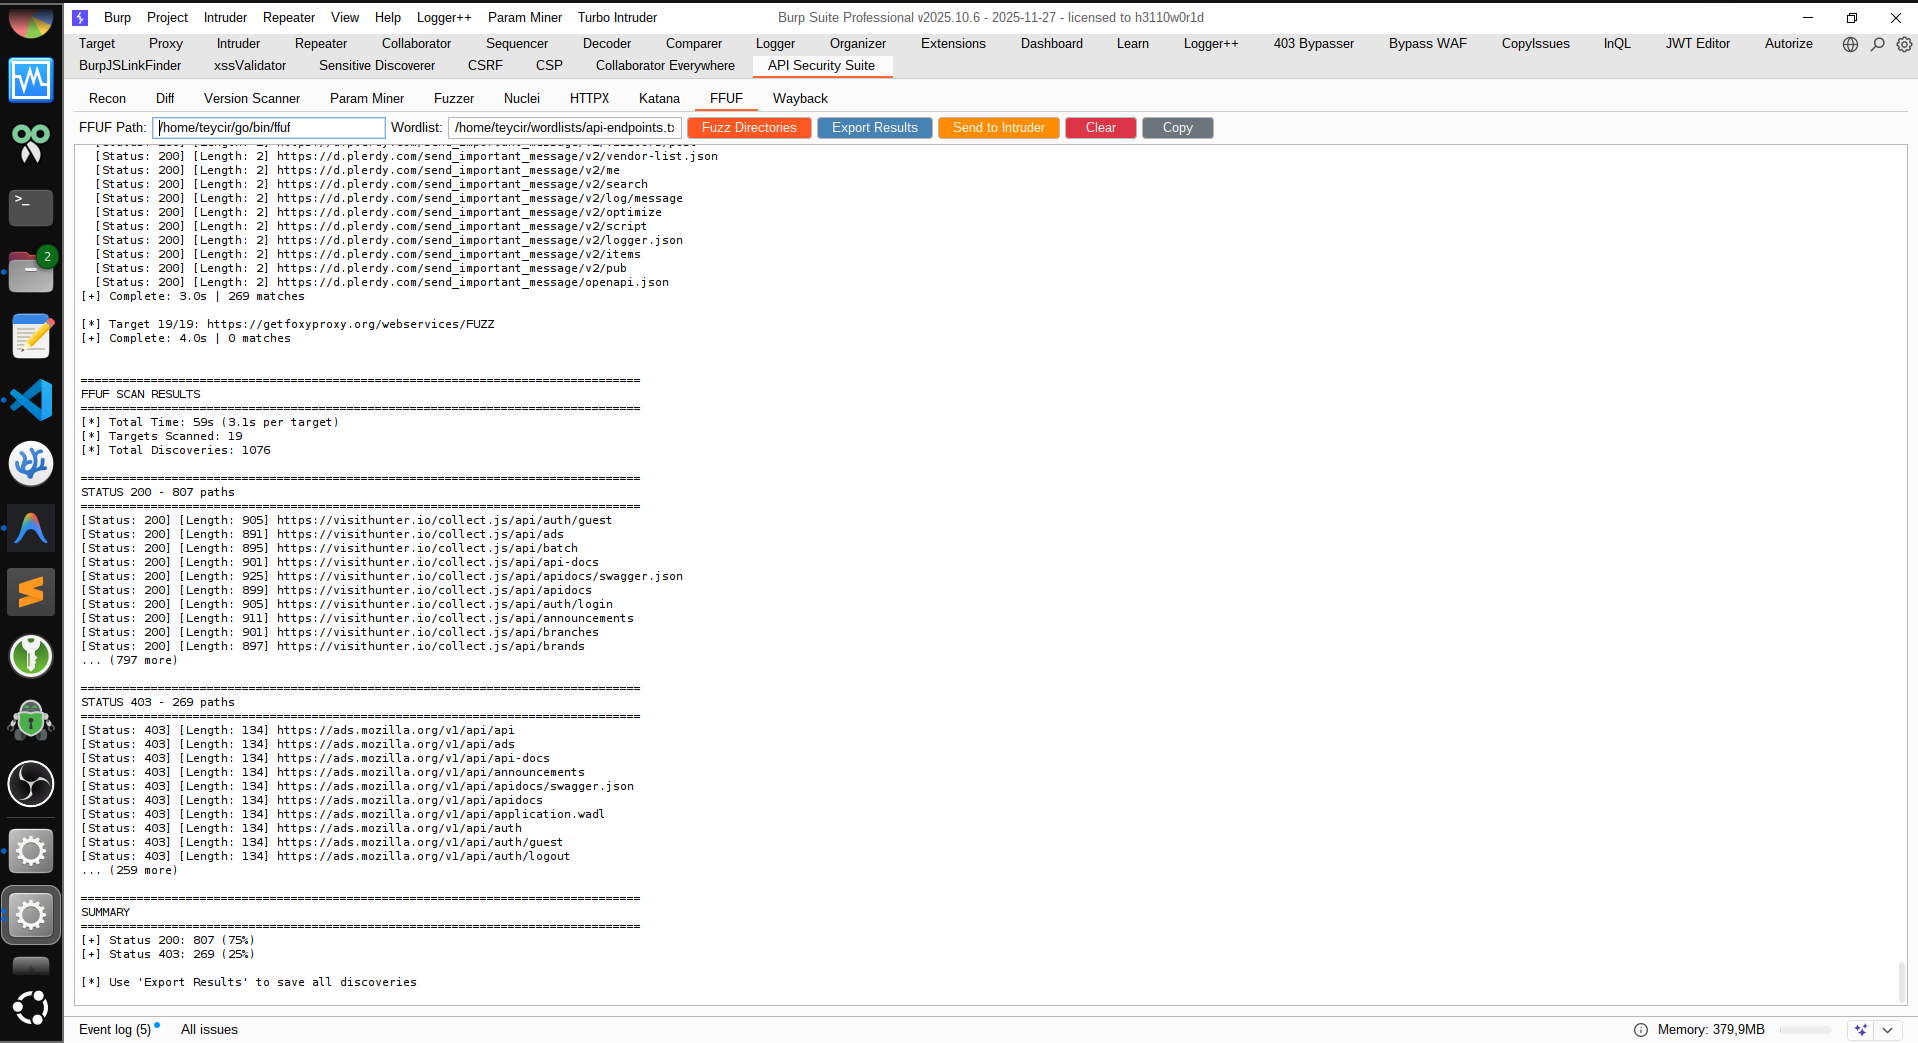Open the globe icon in Burp's tab bar
This screenshot has height=1043, width=1918.
[1850, 44]
